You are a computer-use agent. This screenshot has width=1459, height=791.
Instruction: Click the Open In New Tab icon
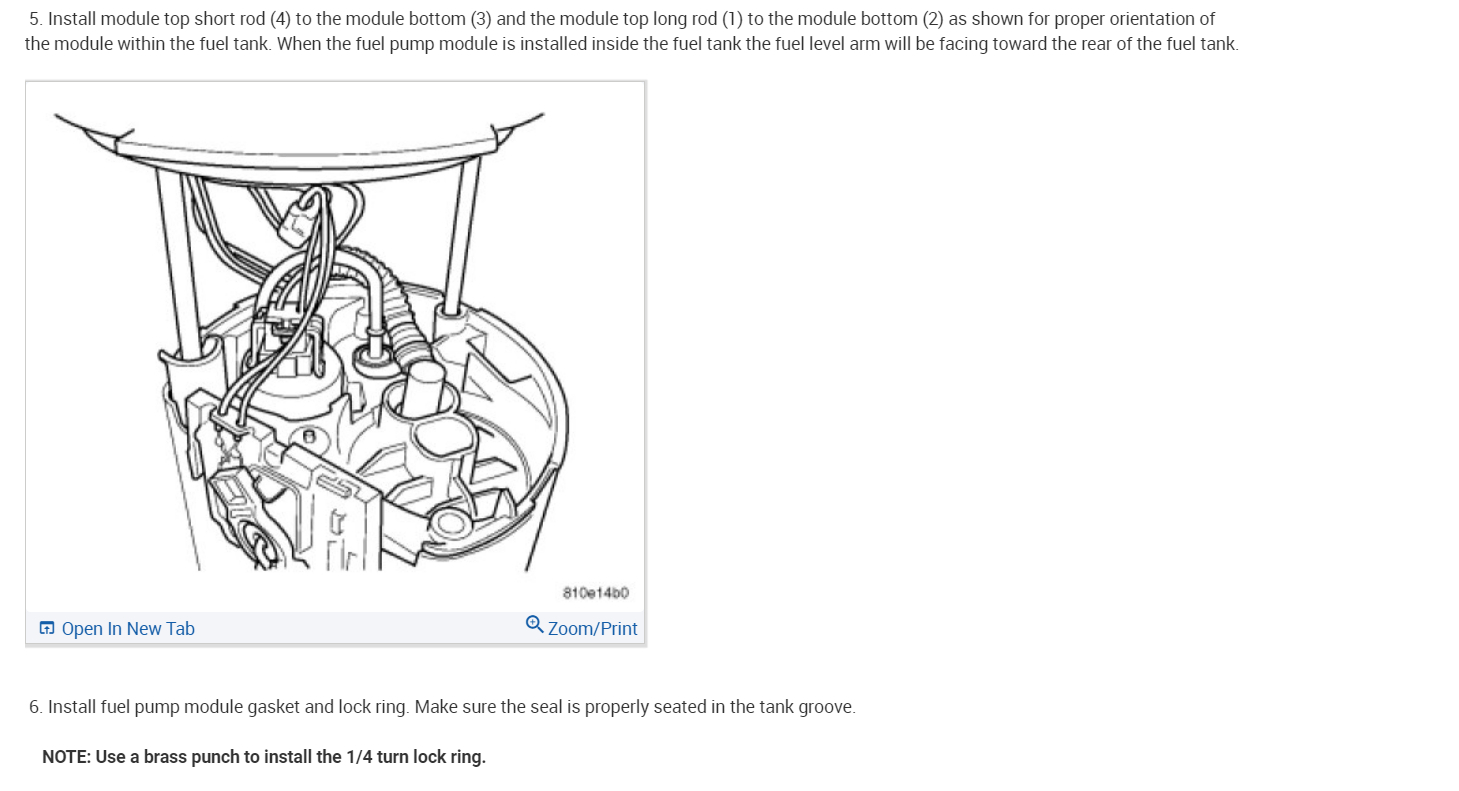click(x=46, y=628)
